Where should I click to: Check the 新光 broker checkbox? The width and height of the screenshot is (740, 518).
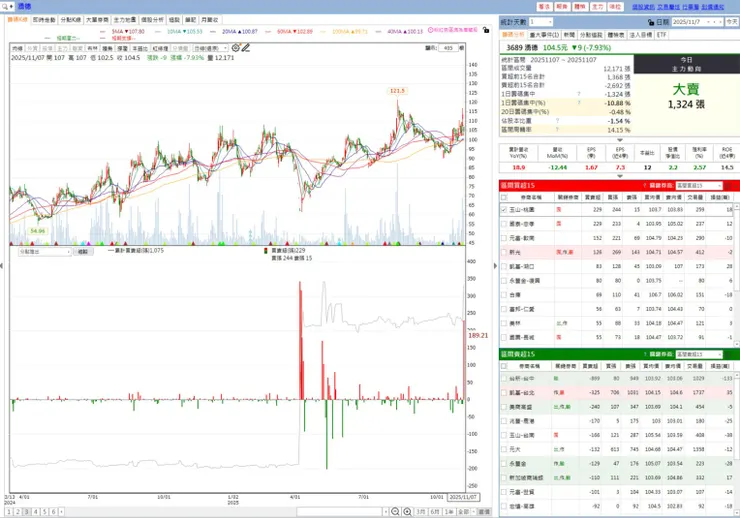[504, 252]
